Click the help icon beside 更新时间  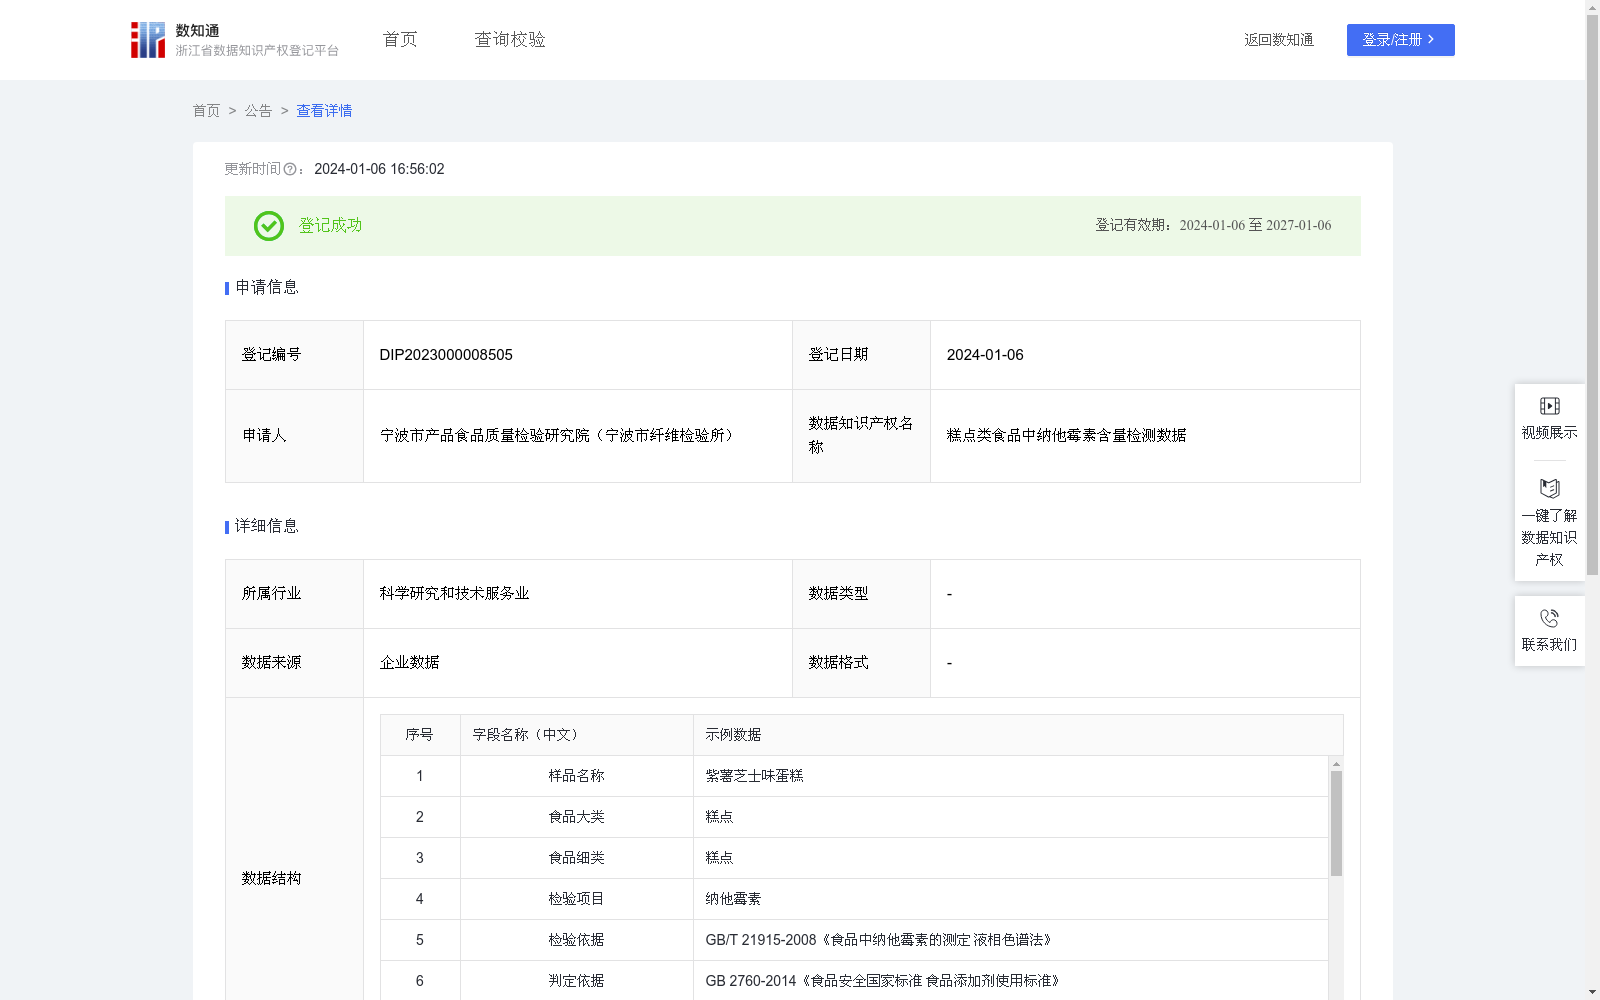(x=290, y=170)
